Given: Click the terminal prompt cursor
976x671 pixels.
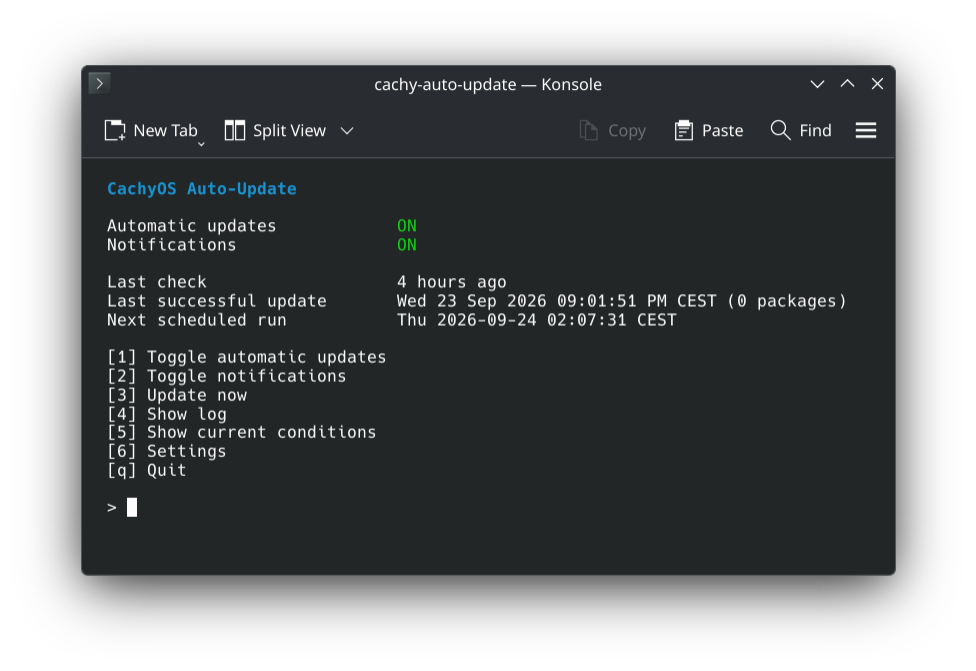Looking at the screenshot, I should [132, 507].
